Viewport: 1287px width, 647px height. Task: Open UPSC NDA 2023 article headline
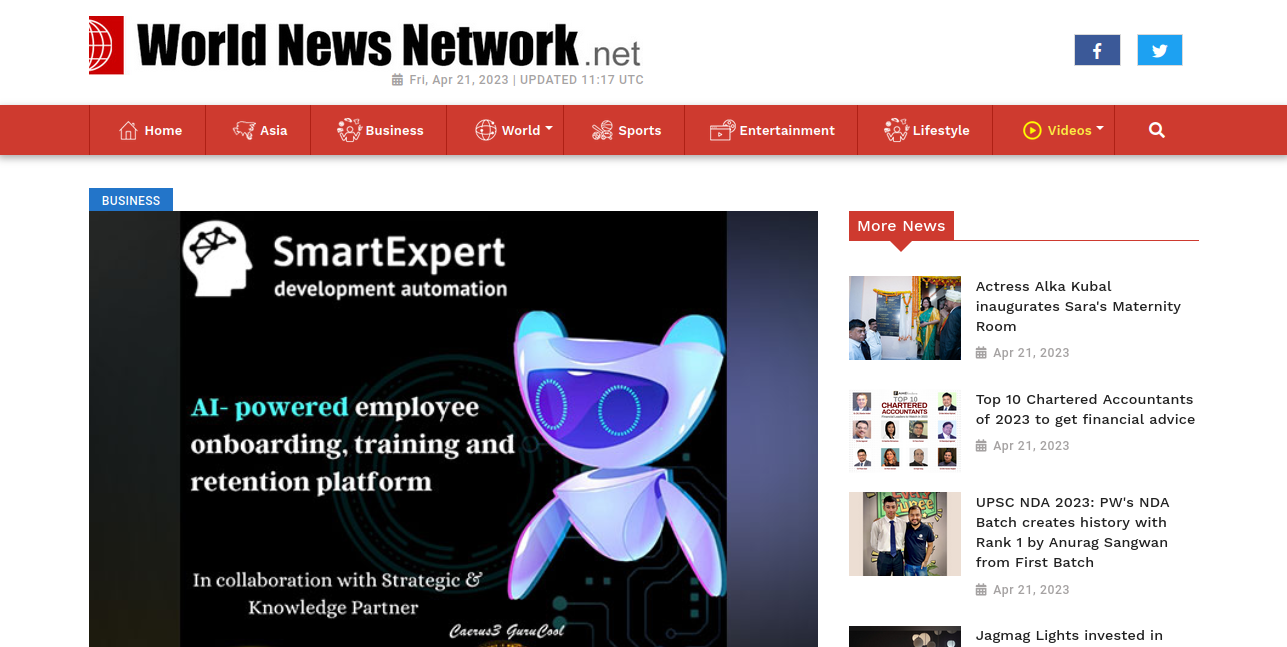(x=1072, y=532)
